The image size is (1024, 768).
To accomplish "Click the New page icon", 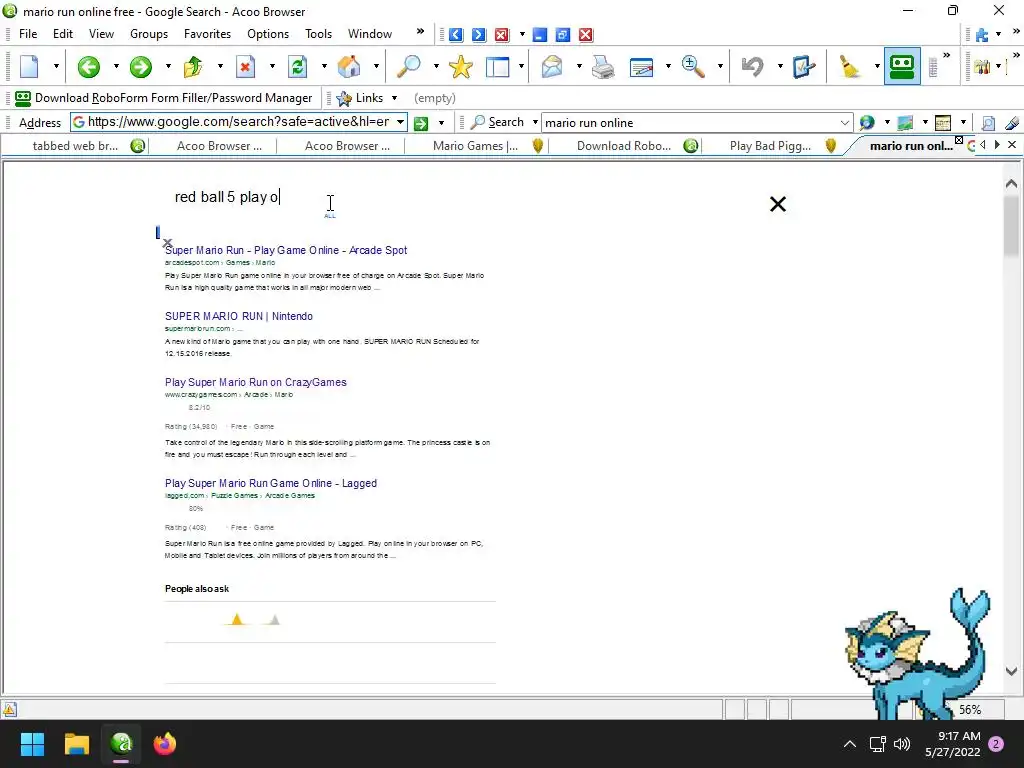I will 29,66.
